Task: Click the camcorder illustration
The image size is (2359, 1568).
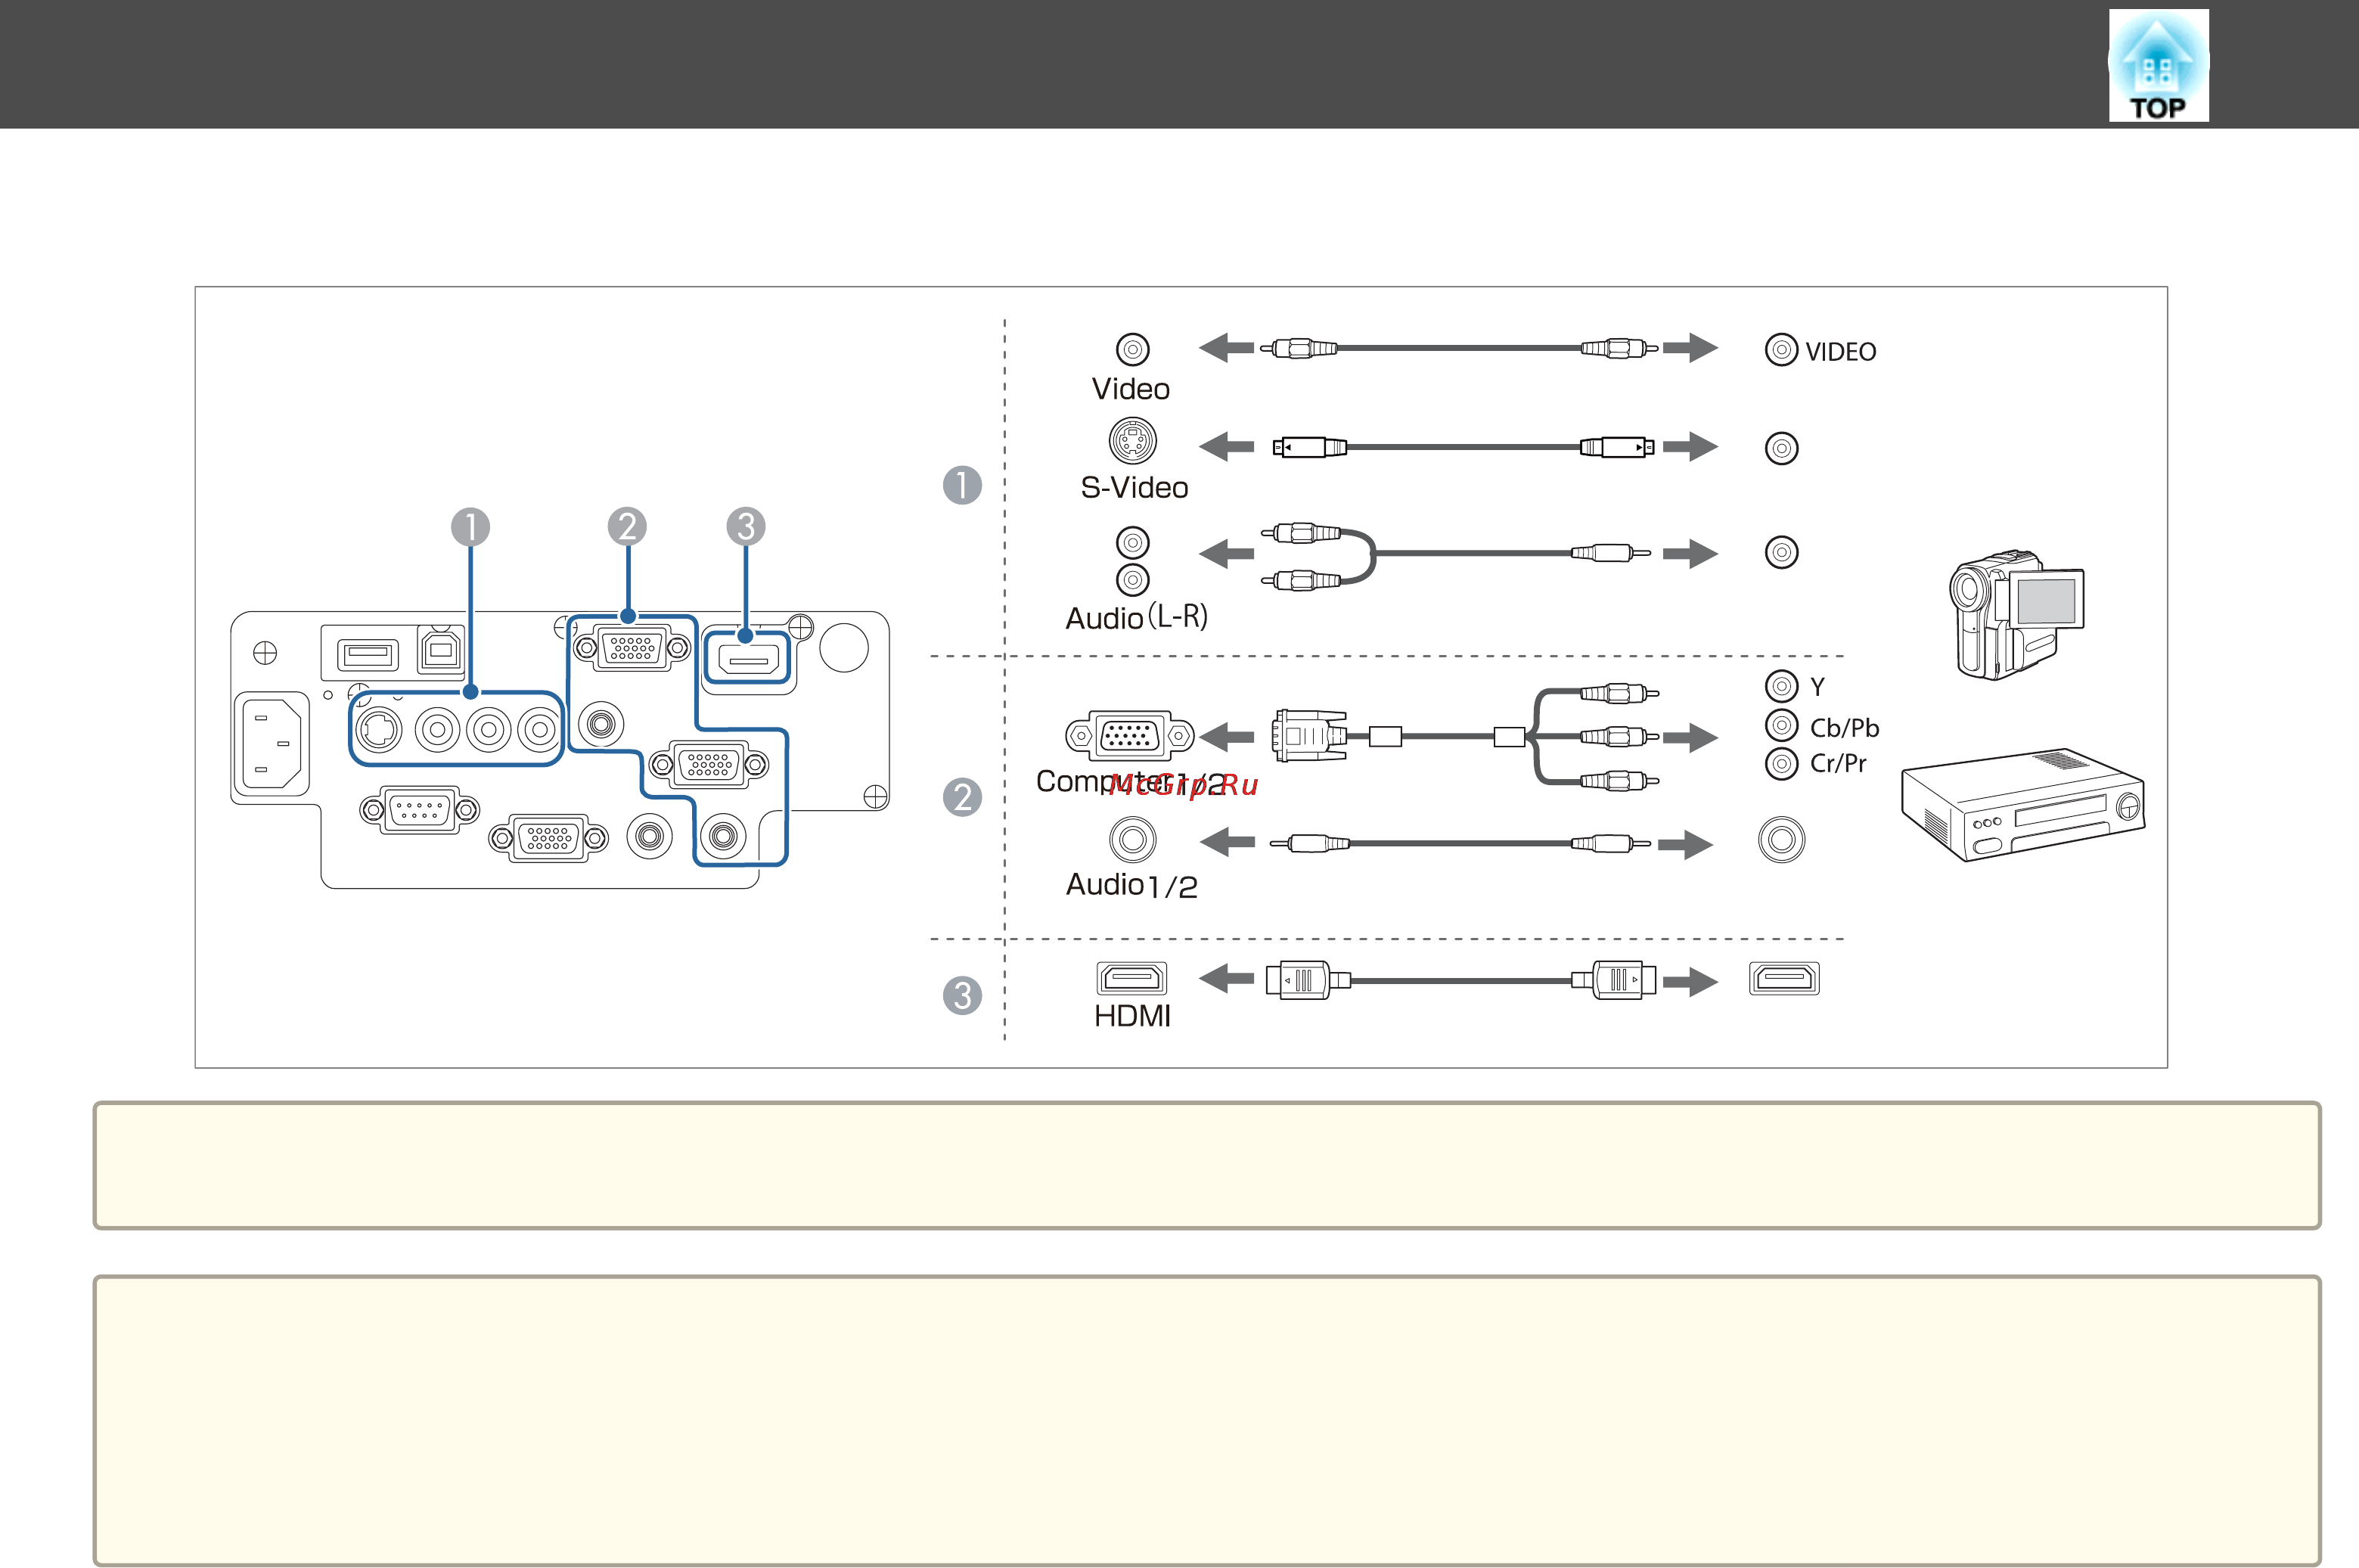Action: coord(2016,614)
